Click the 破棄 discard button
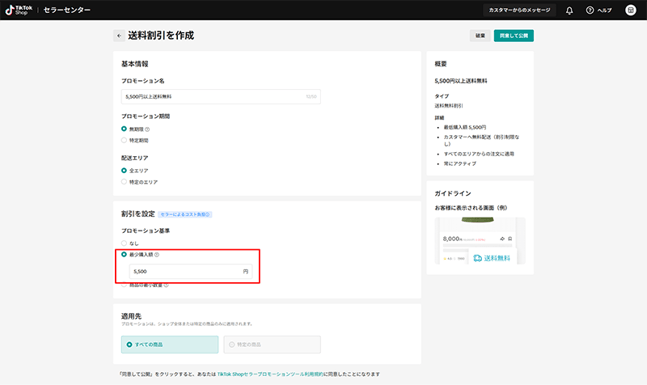Screen dimensions: 647x385 (480, 35)
